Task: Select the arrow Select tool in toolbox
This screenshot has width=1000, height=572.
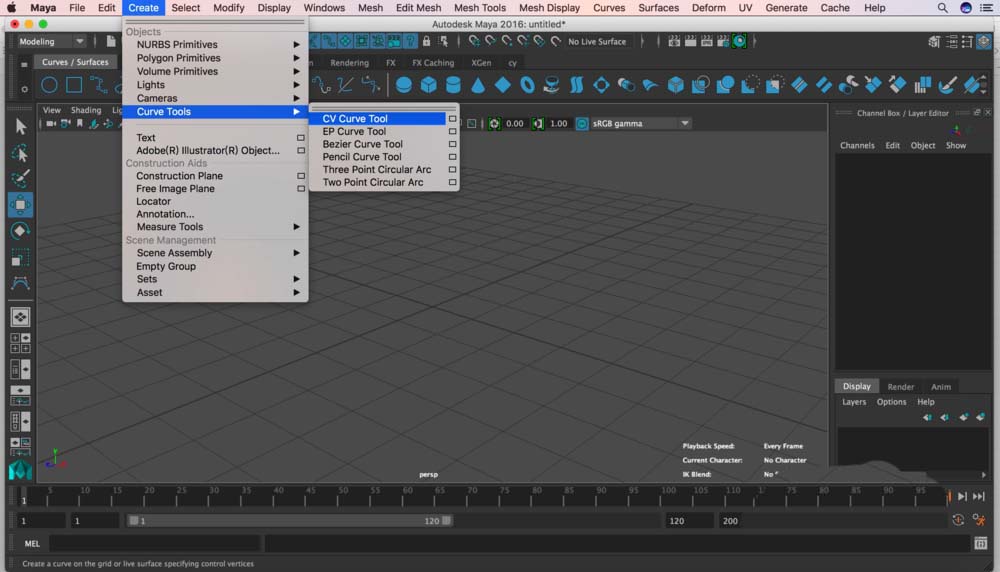Action: click(x=20, y=127)
